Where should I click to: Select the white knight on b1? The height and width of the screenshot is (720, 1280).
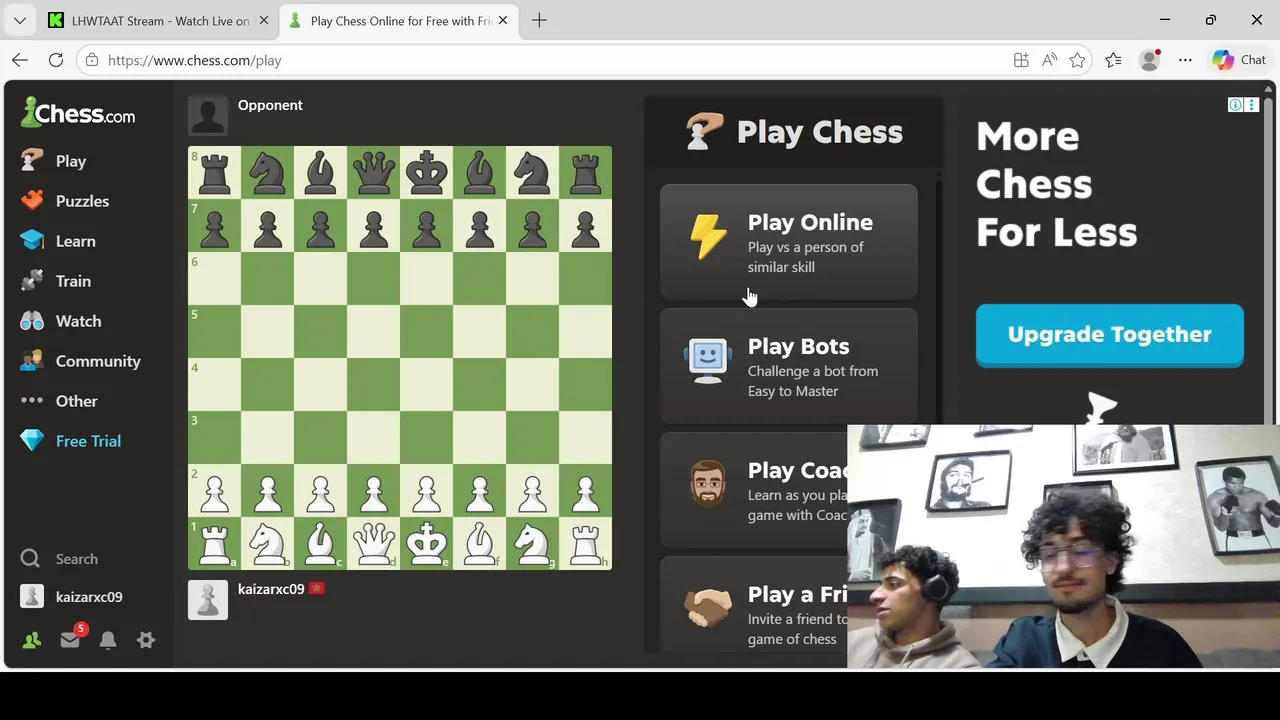click(x=267, y=543)
